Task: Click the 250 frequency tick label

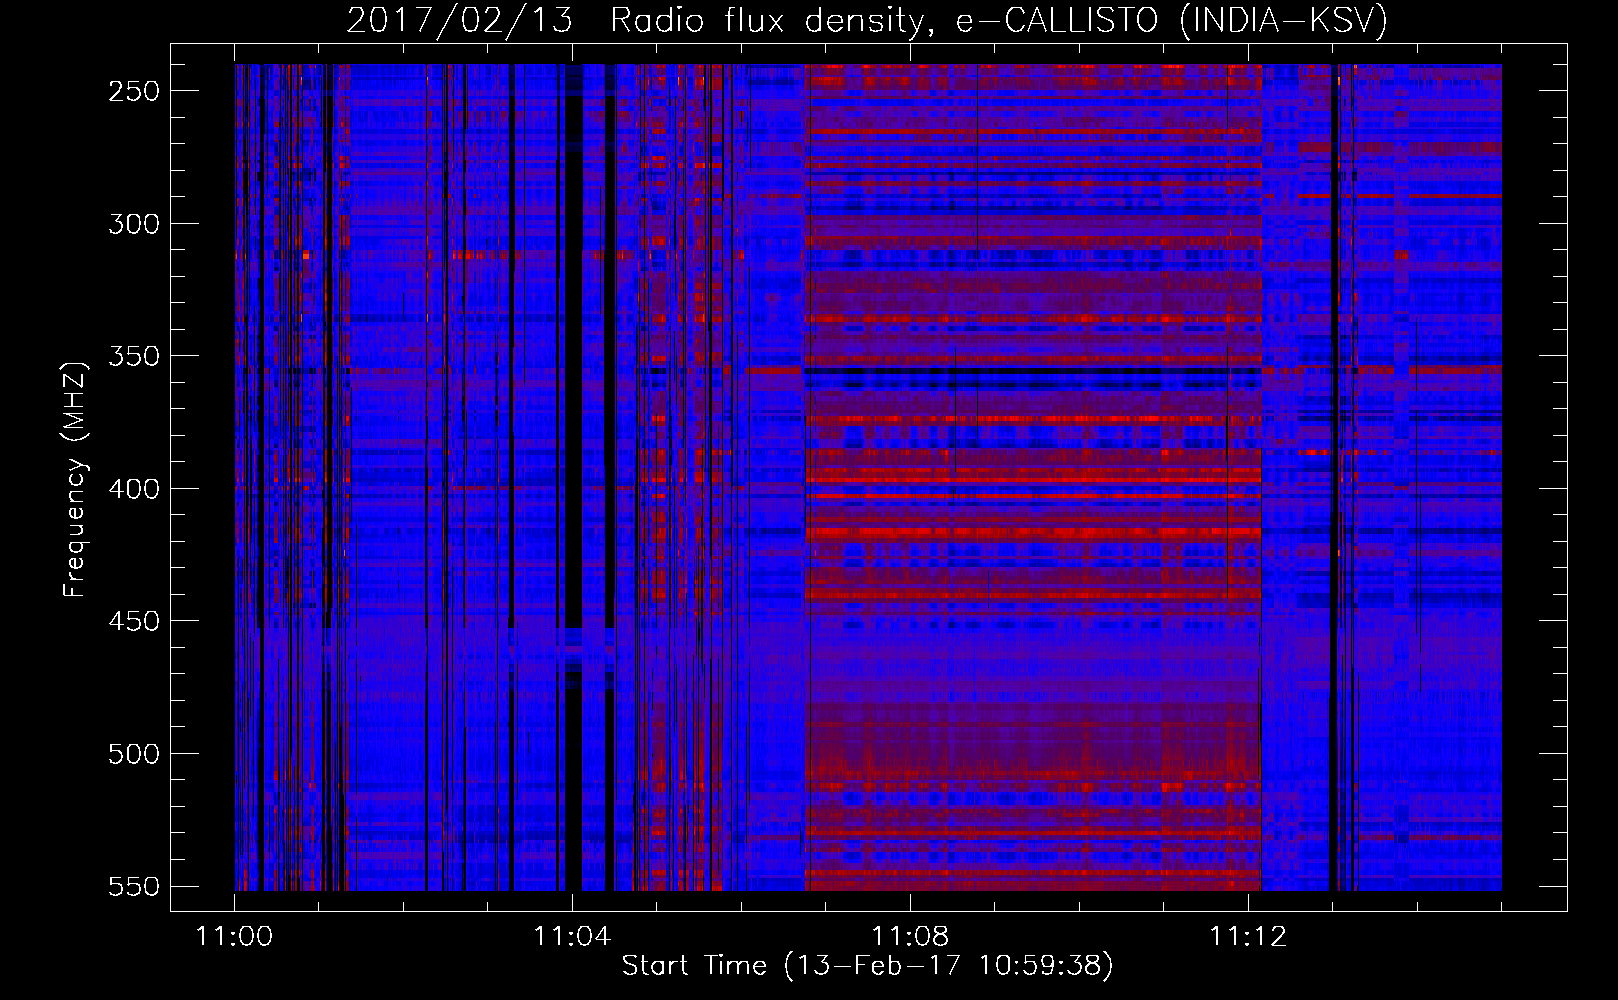Action: tap(134, 91)
